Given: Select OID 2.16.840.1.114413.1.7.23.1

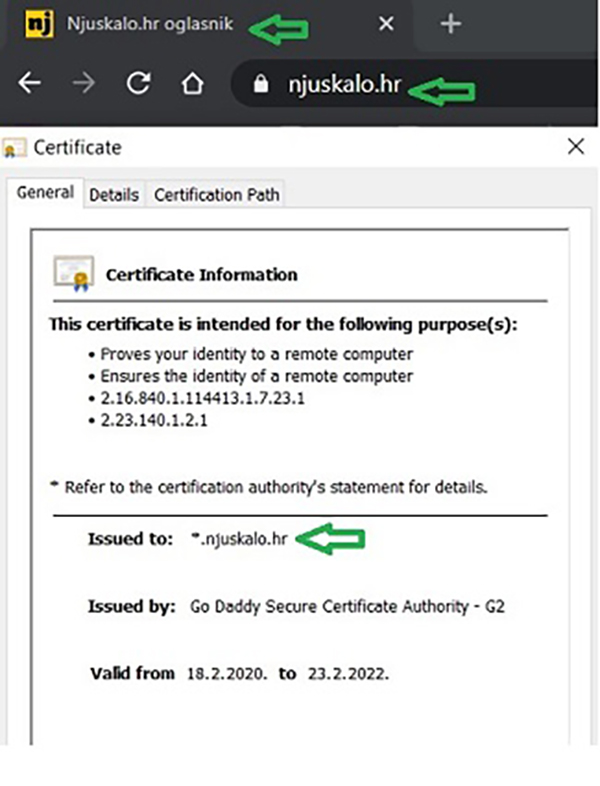Looking at the screenshot, I should (x=203, y=399).
